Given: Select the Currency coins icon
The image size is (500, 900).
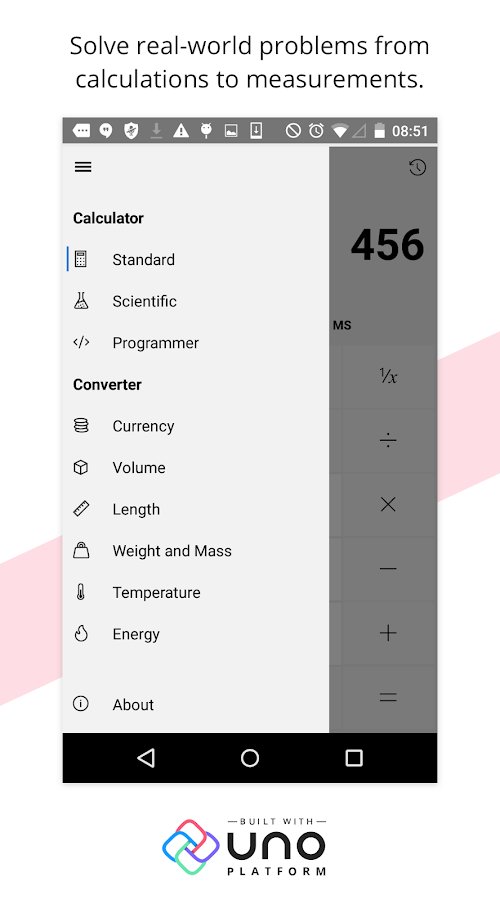Looking at the screenshot, I should pos(81,426).
